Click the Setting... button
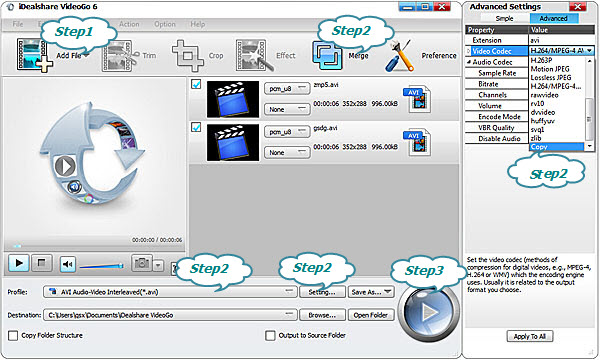This screenshot has width=600, height=360. [x=322, y=292]
